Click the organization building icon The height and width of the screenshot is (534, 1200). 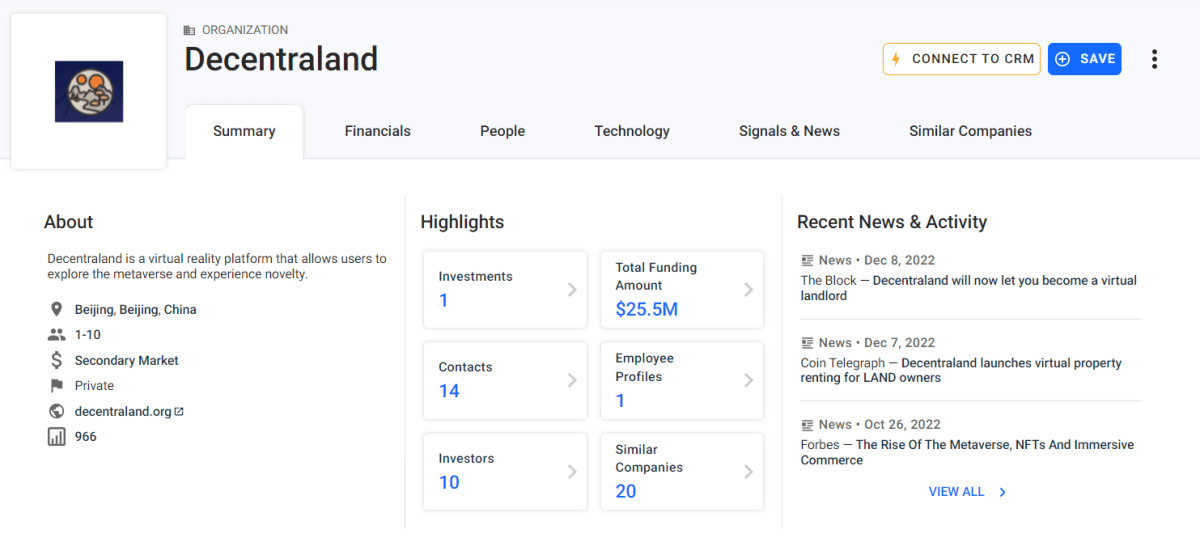[x=190, y=30]
